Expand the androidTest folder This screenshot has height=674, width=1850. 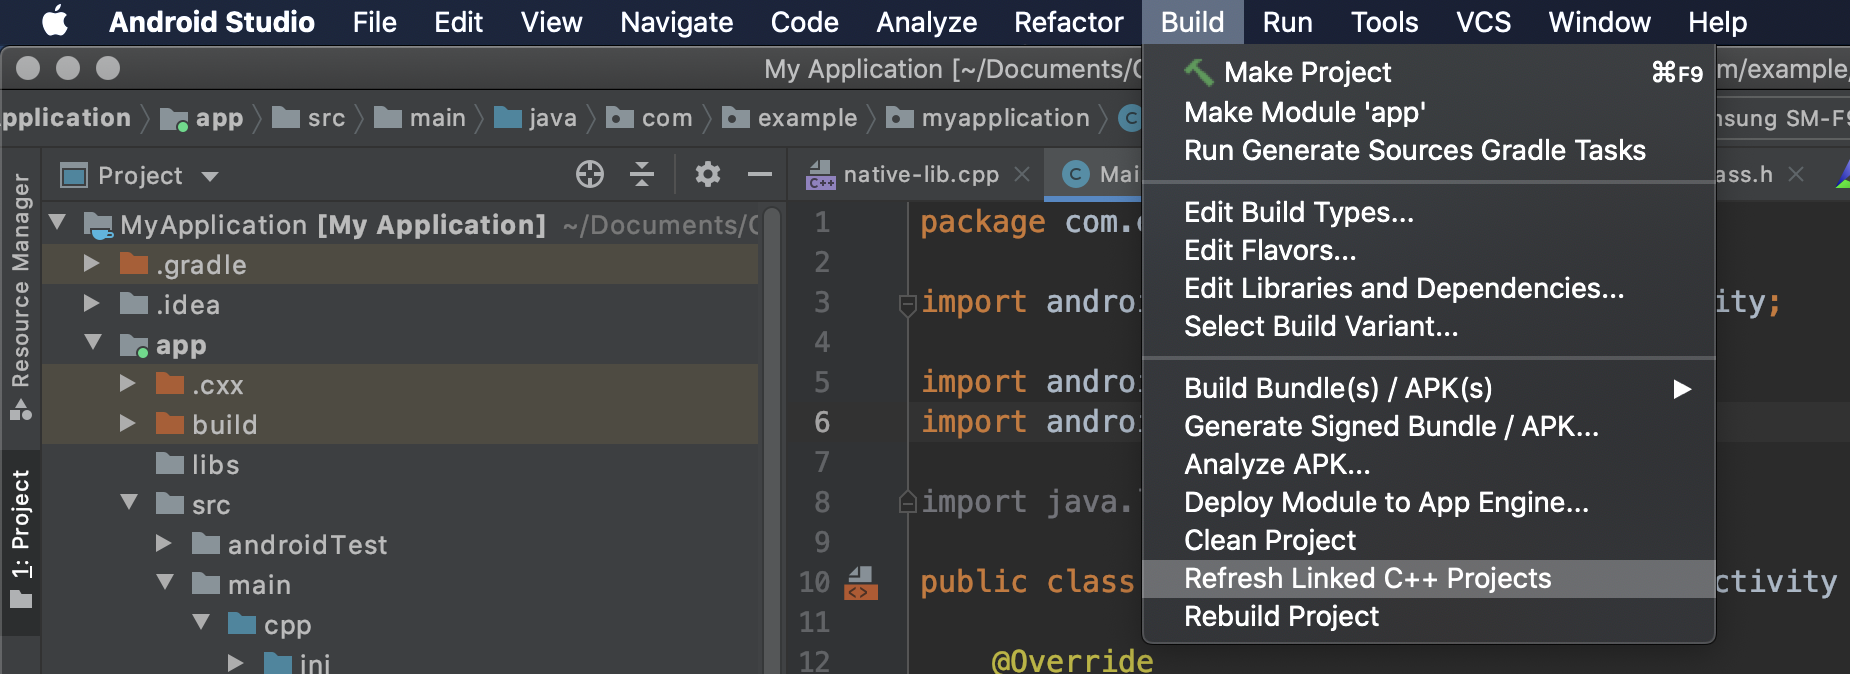point(164,543)
